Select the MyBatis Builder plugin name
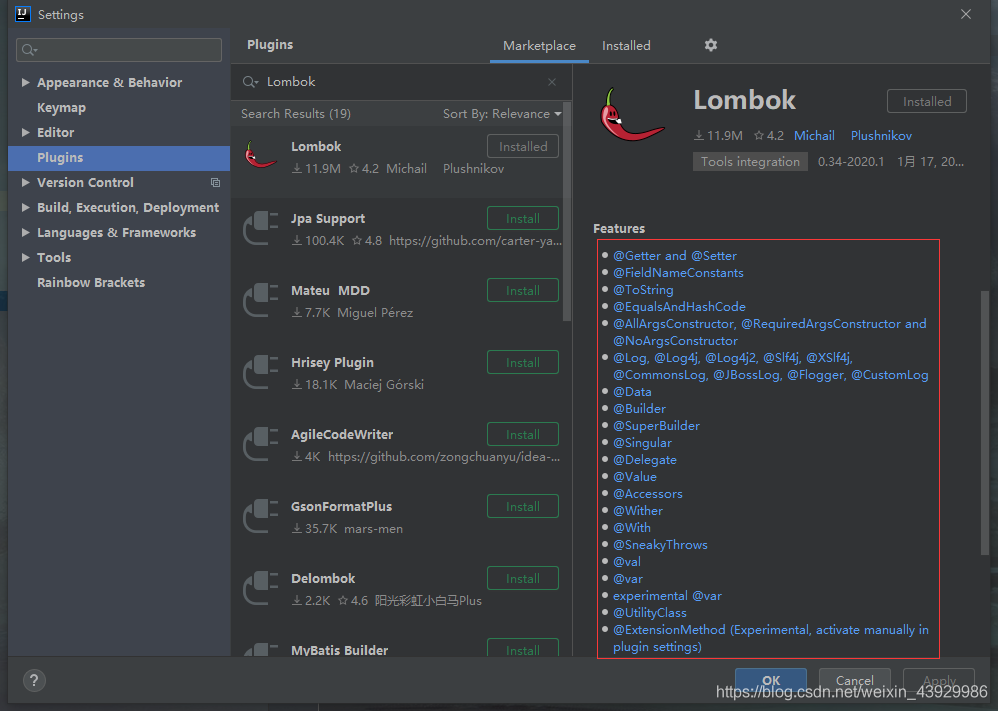Screen dimensions: 998x711 tap(340, 650)
